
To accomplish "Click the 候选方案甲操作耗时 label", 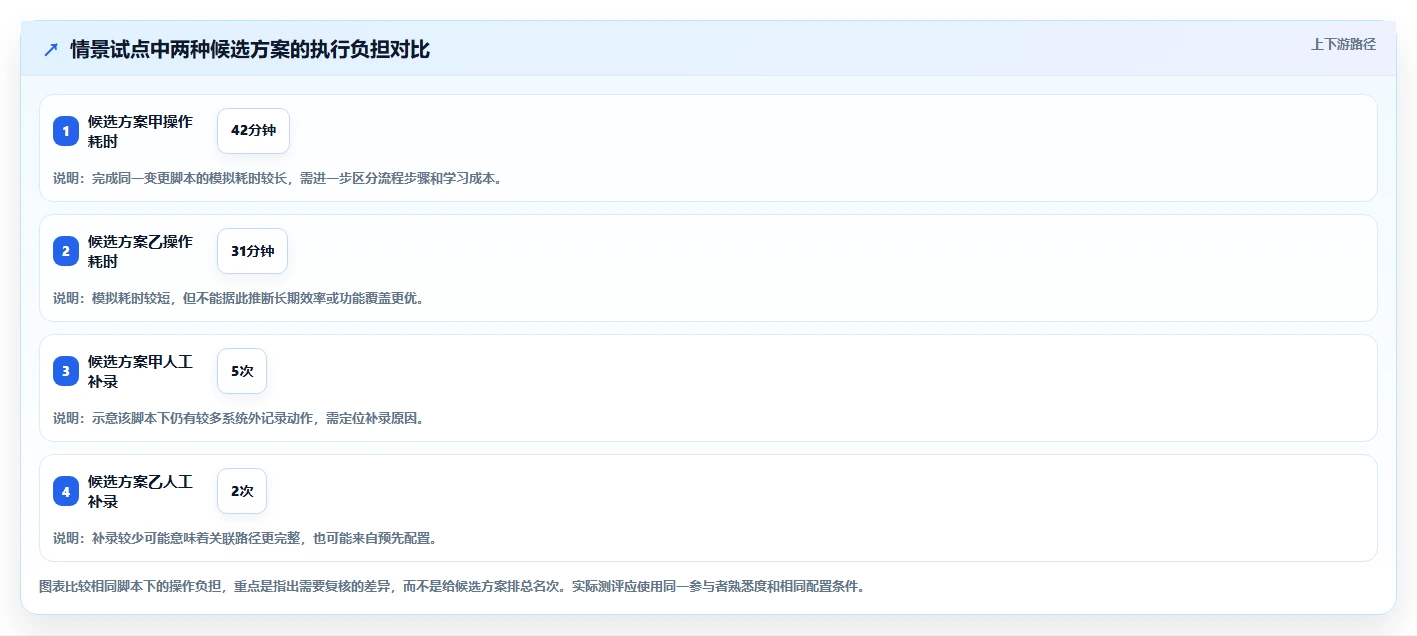I will click(x=140, y=131).
